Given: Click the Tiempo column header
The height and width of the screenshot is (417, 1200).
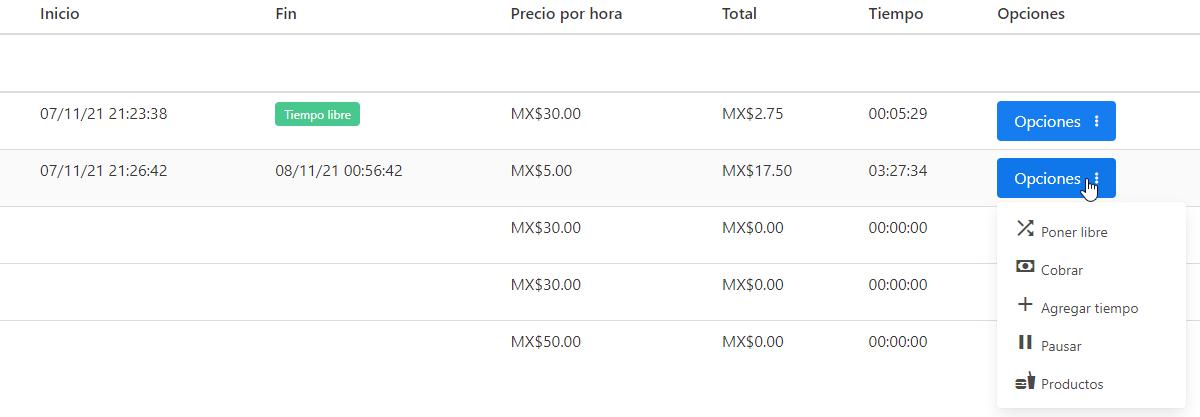Looking at the screenshot, I should coord(896,14).
